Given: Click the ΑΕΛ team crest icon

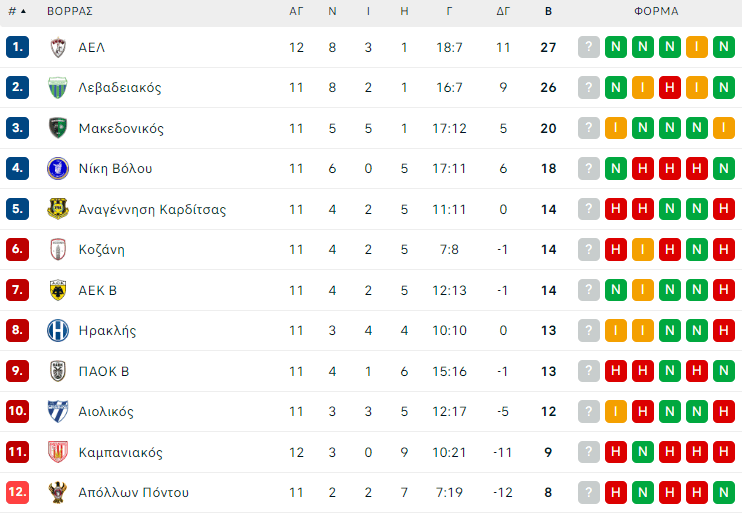Looking at the screenshot, I should pyautogui.click(x=58, y=47).
